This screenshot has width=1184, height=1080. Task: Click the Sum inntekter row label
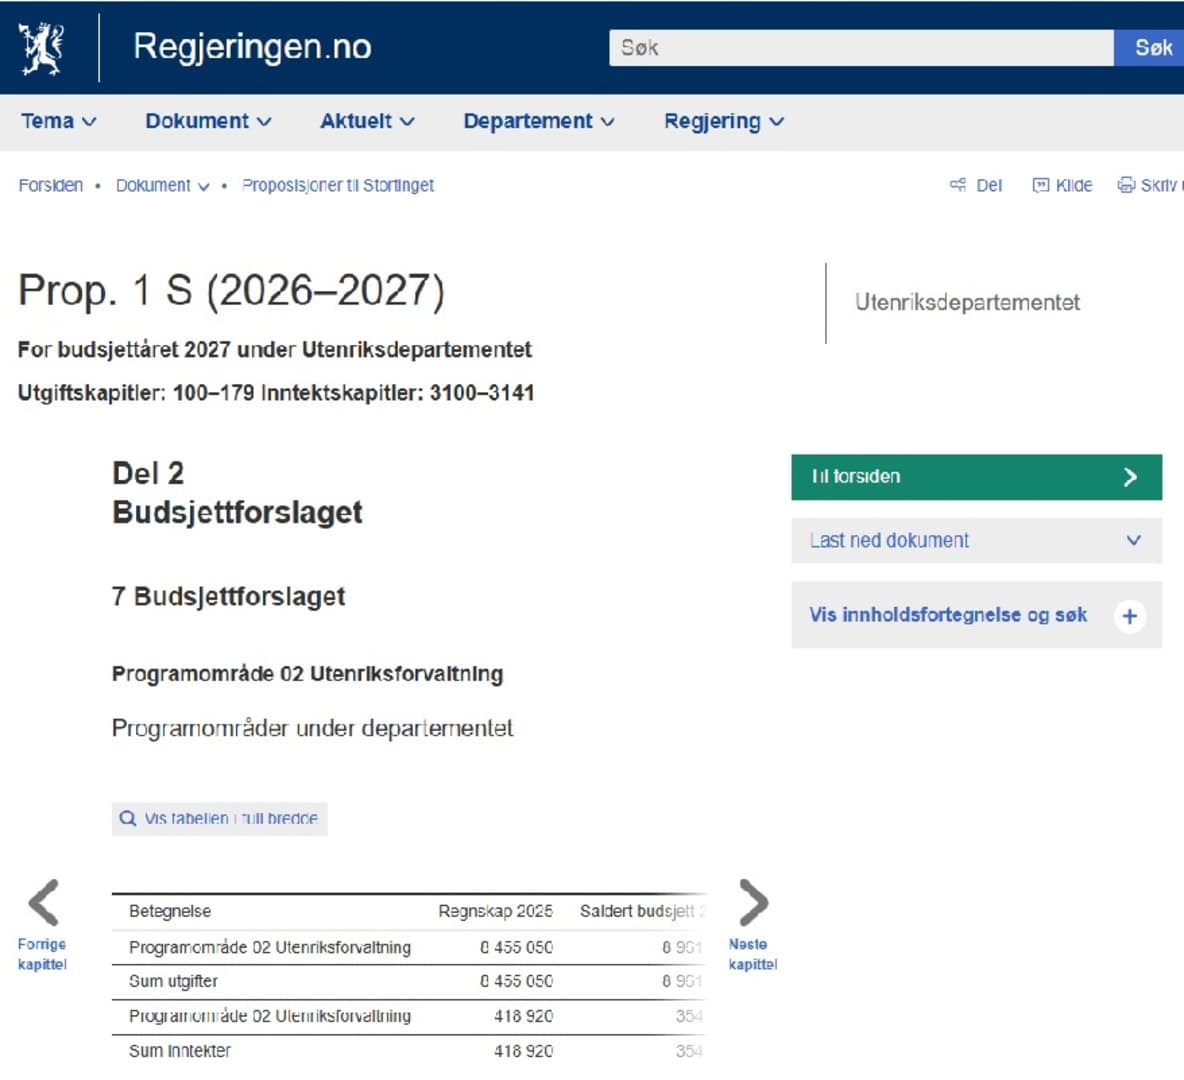coord(180,1051)
